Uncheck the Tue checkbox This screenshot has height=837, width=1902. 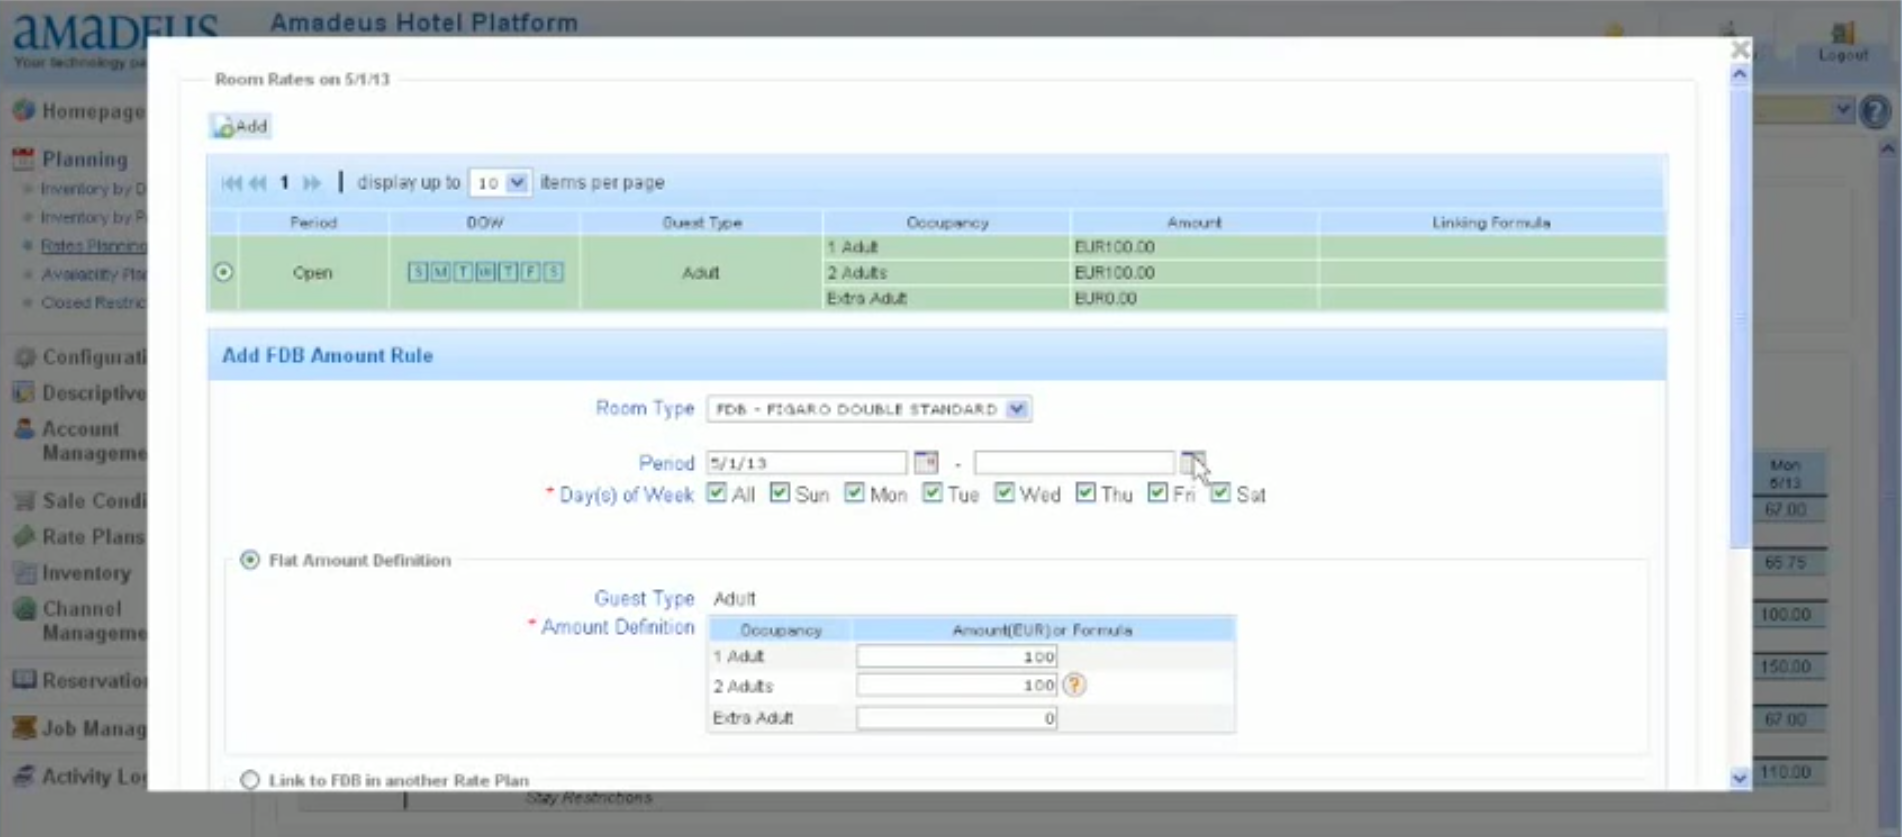coord(932,493)
